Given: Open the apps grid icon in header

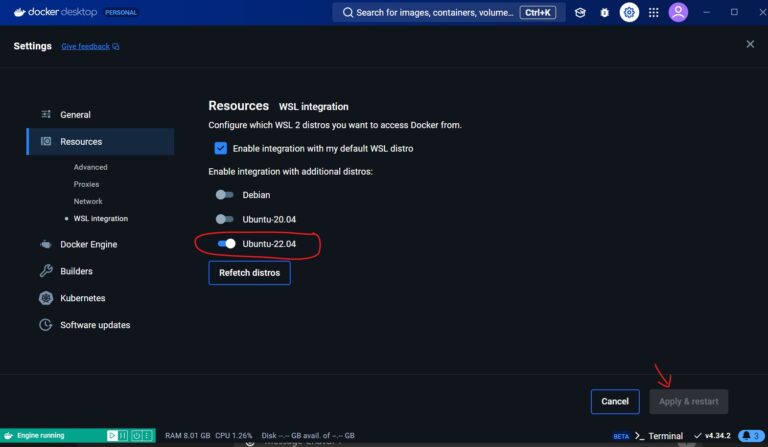Looking at the screenshot, I should 654,13.
